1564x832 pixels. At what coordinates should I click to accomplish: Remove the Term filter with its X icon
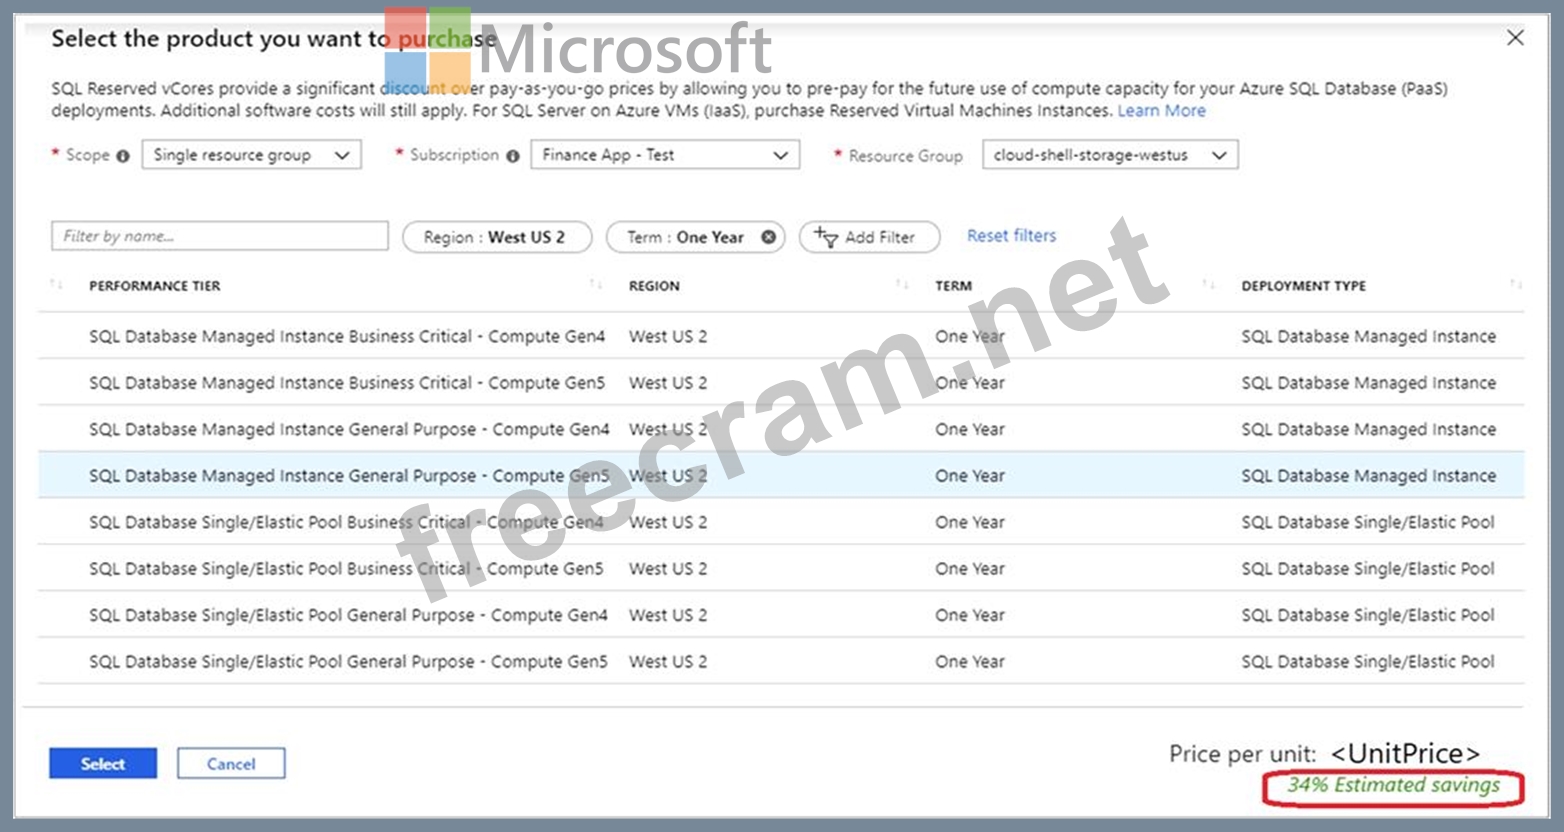point(768,237)
